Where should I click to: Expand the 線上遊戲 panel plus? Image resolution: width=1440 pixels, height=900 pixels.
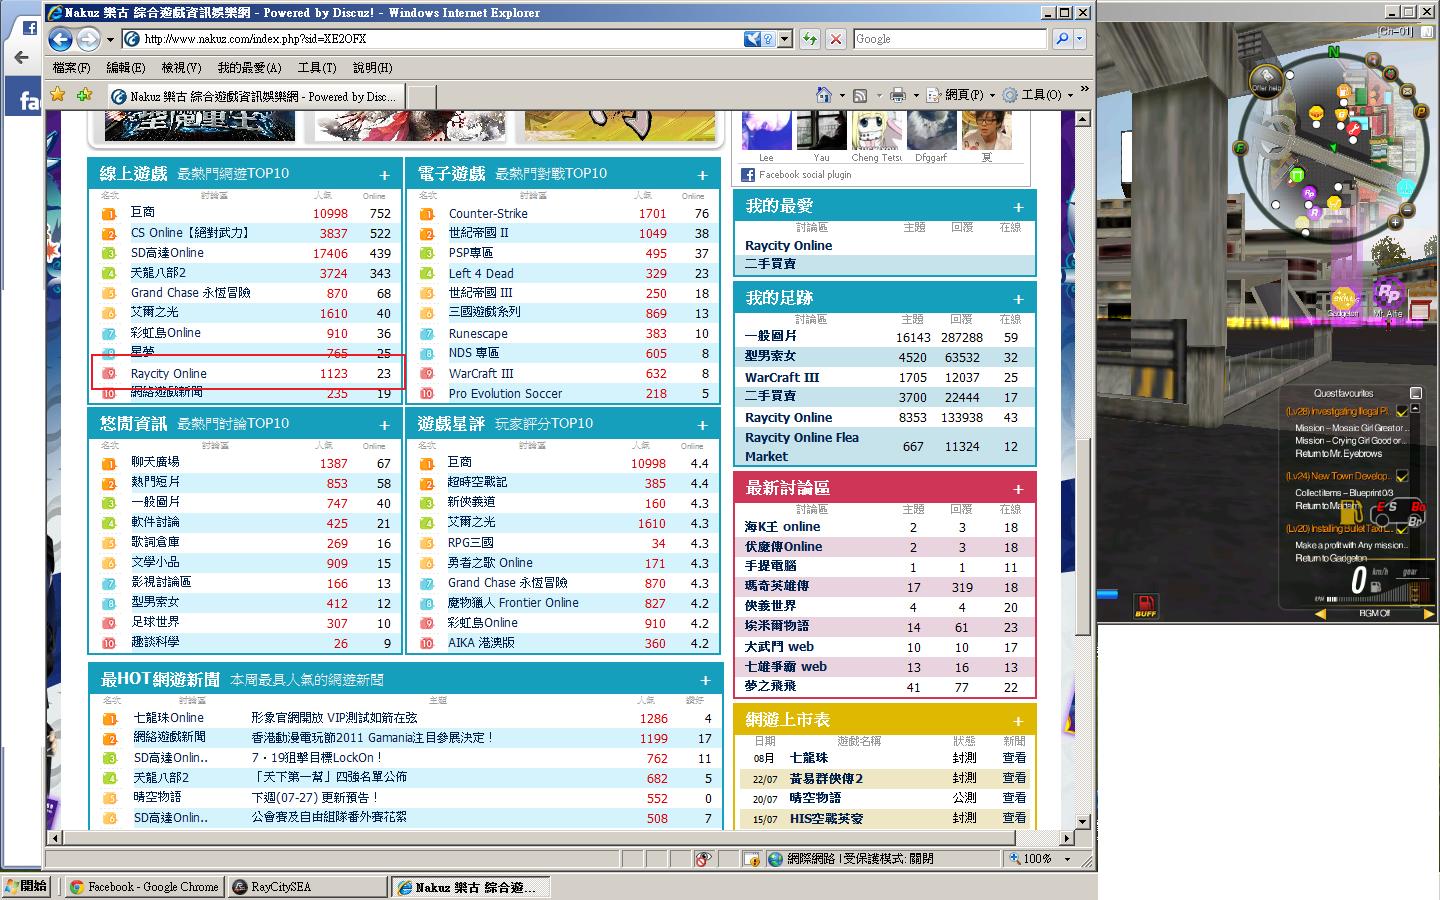pyautogui.click(x=384, y=175)
